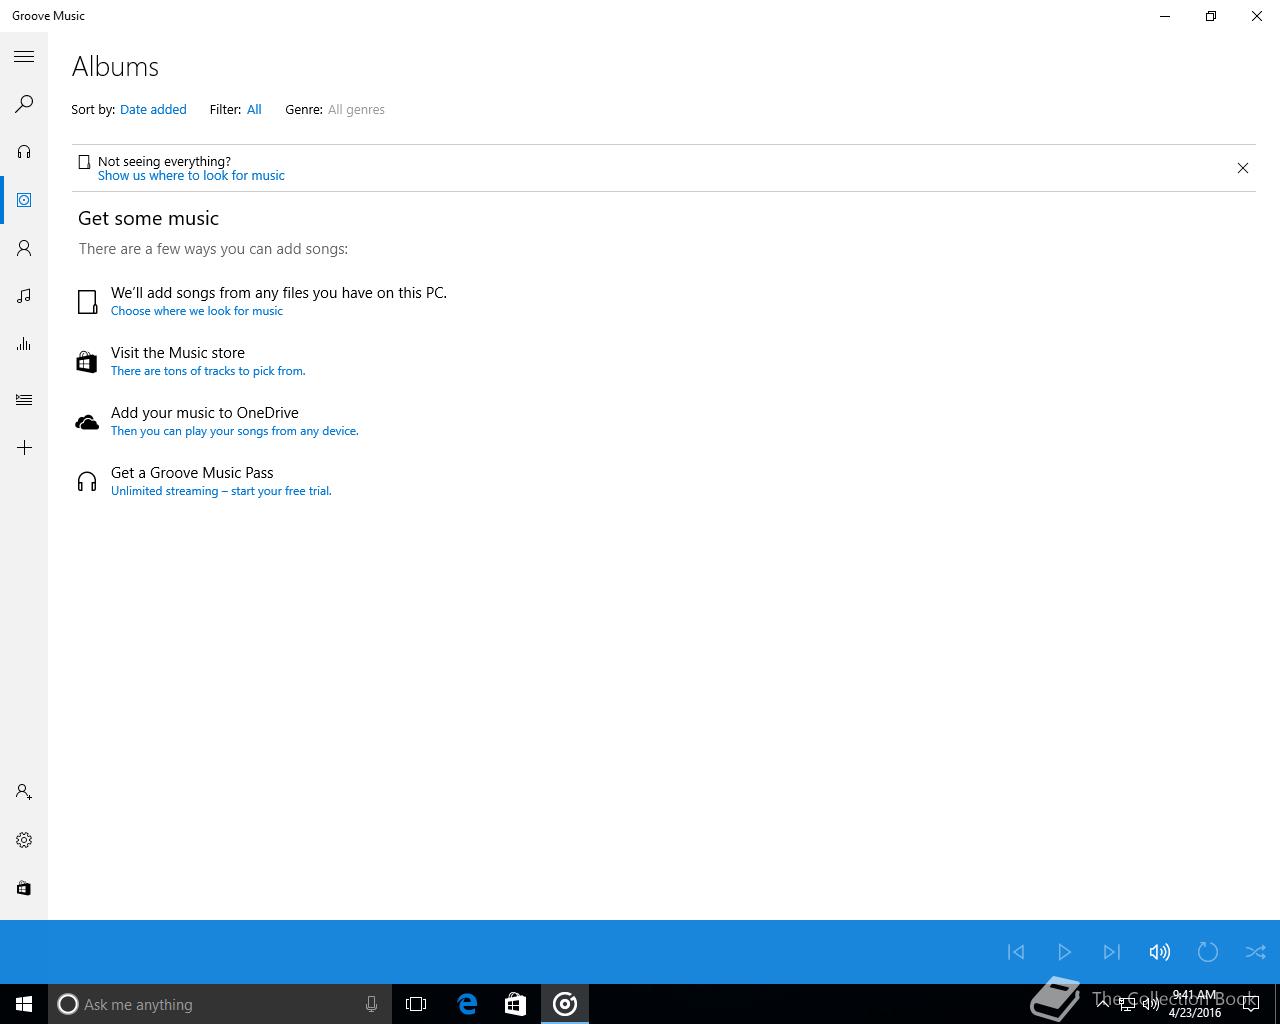Open Windows Store from taskbar

pyautogui.click(x=515, y=1004)
